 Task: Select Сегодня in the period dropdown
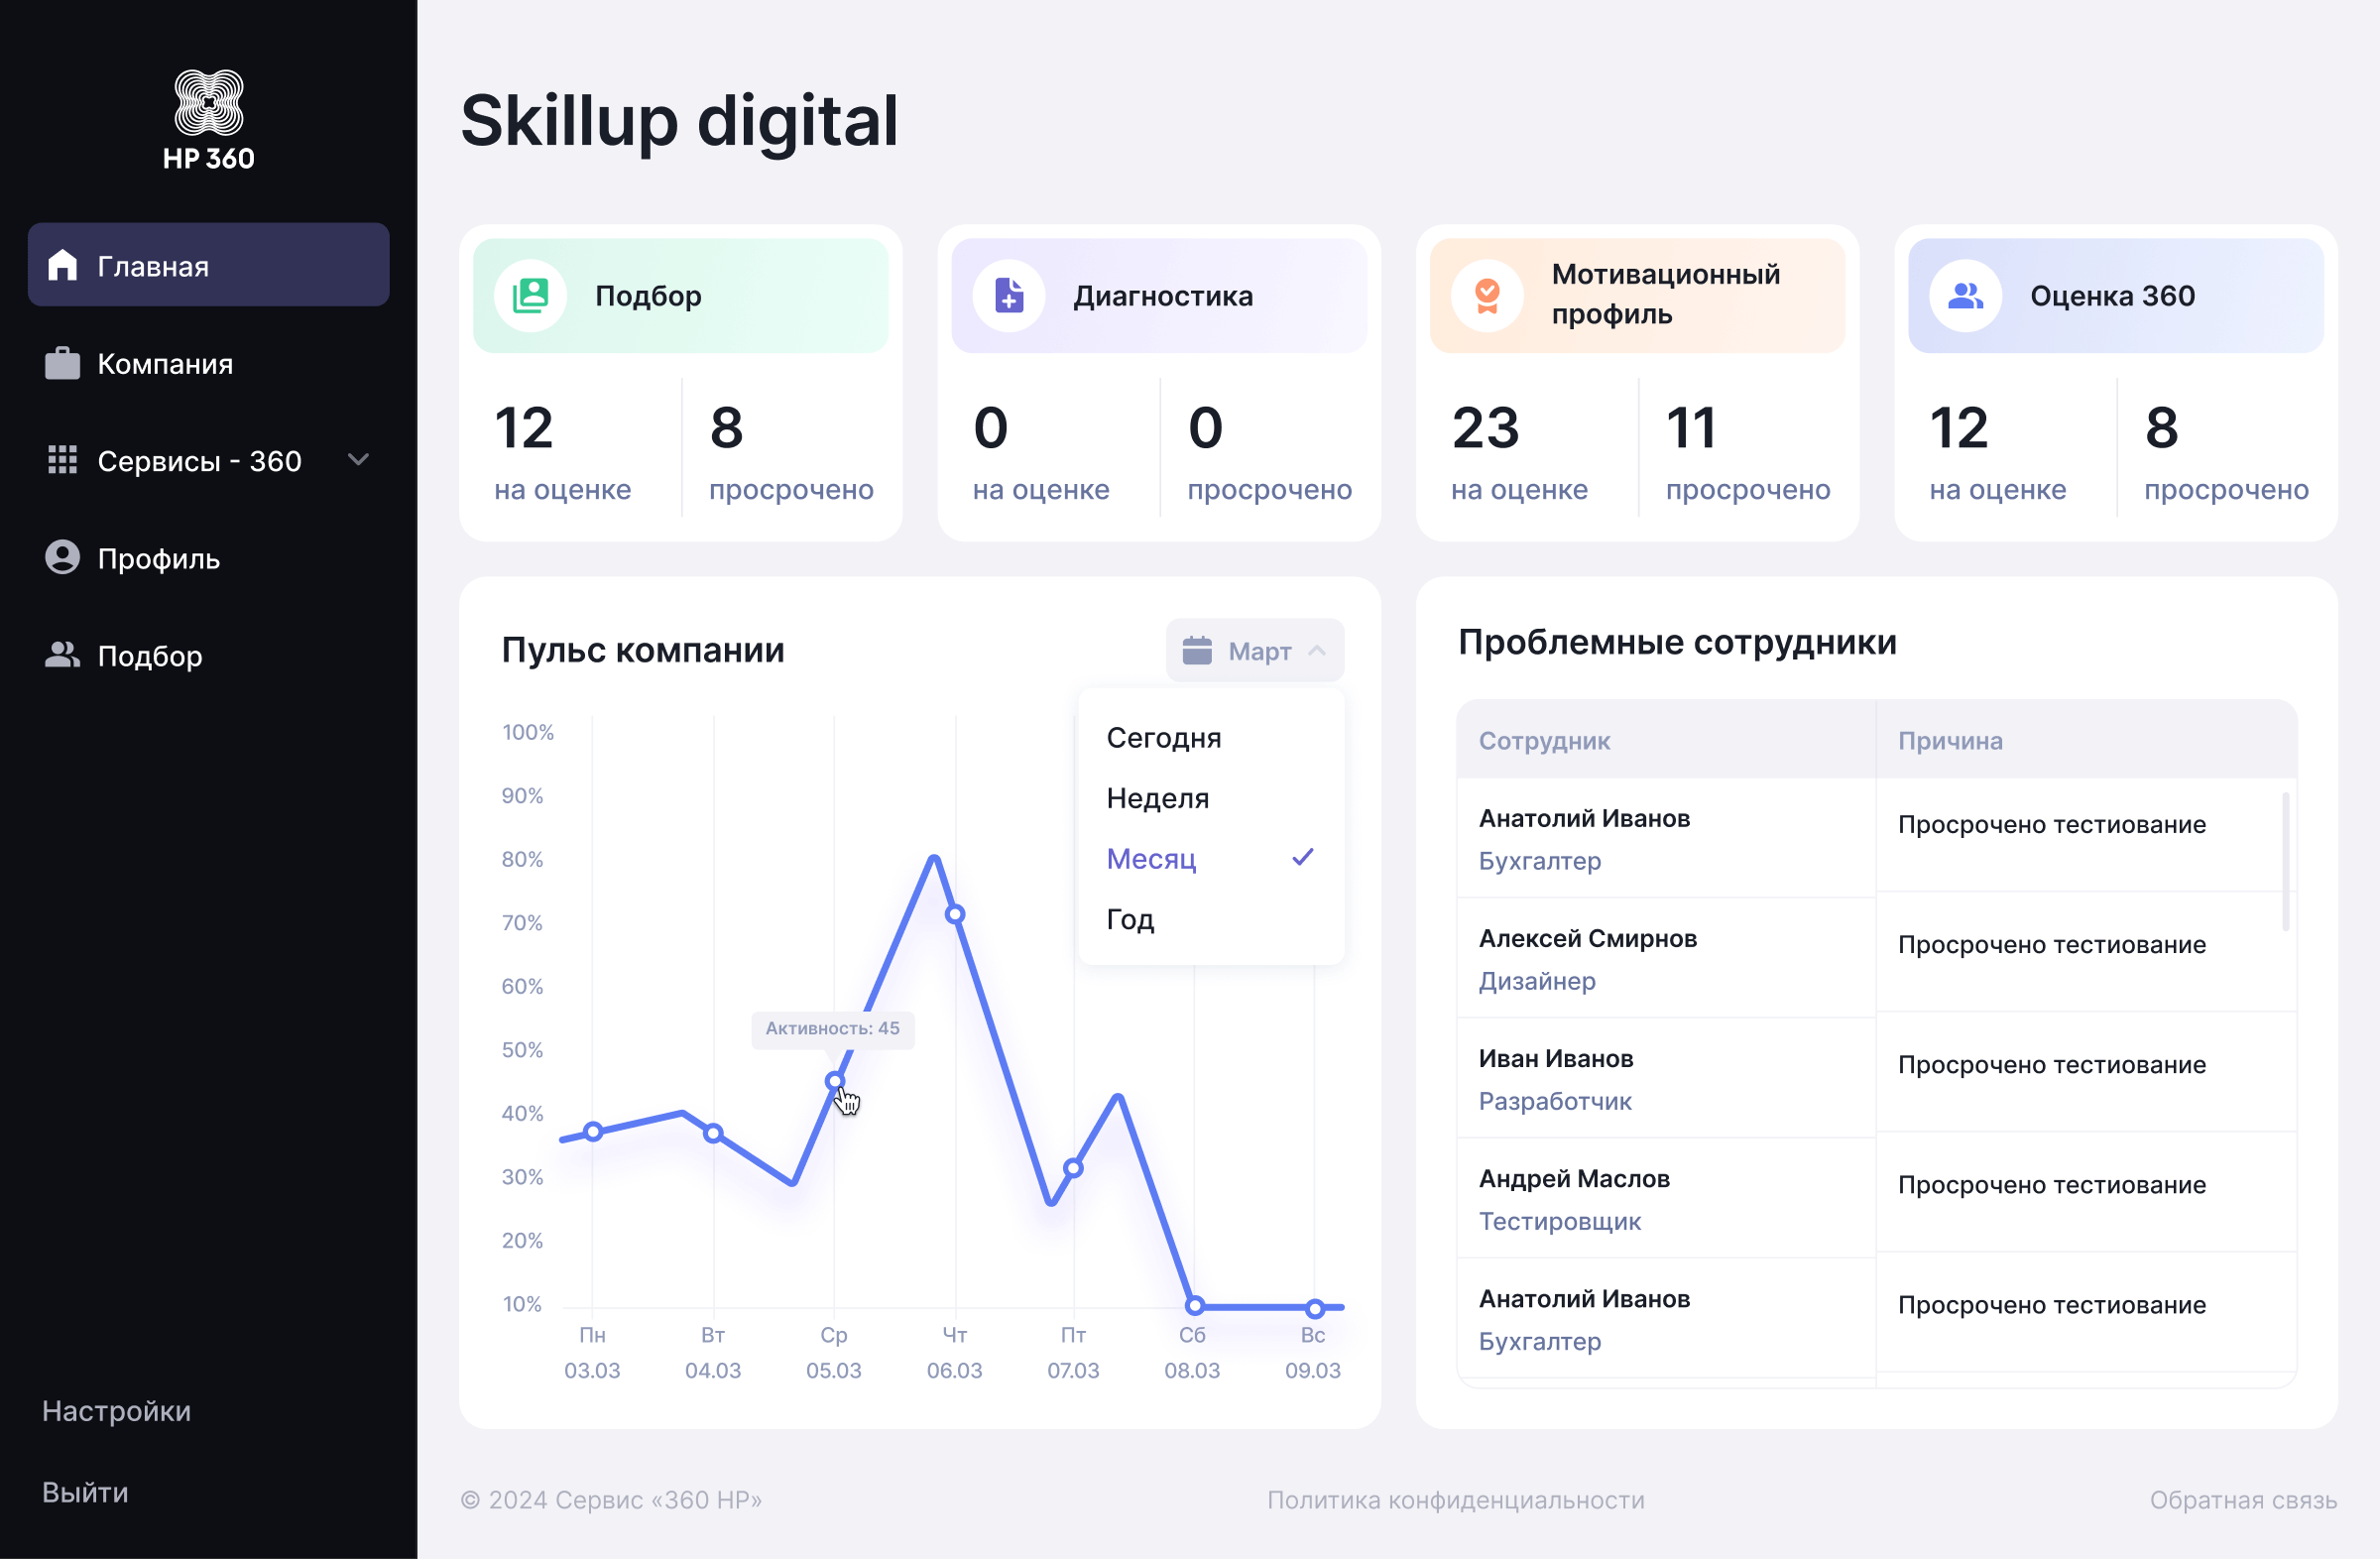(x=1163, y=738)
